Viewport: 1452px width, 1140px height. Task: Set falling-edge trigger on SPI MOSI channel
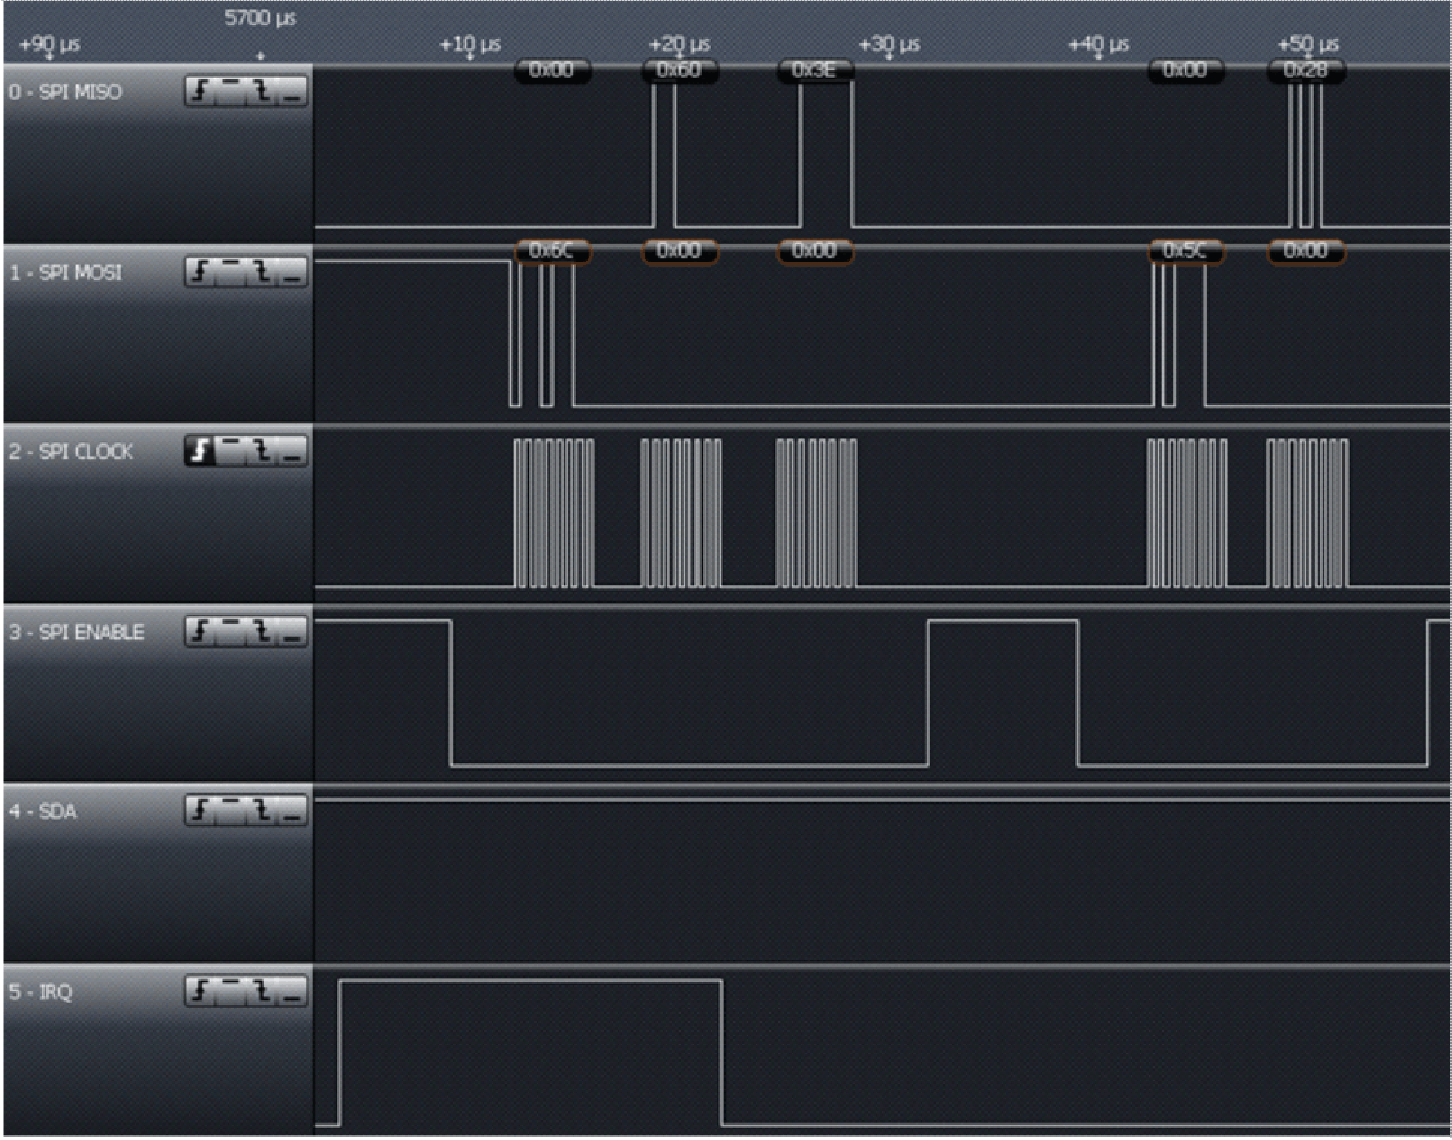(262, 268)
